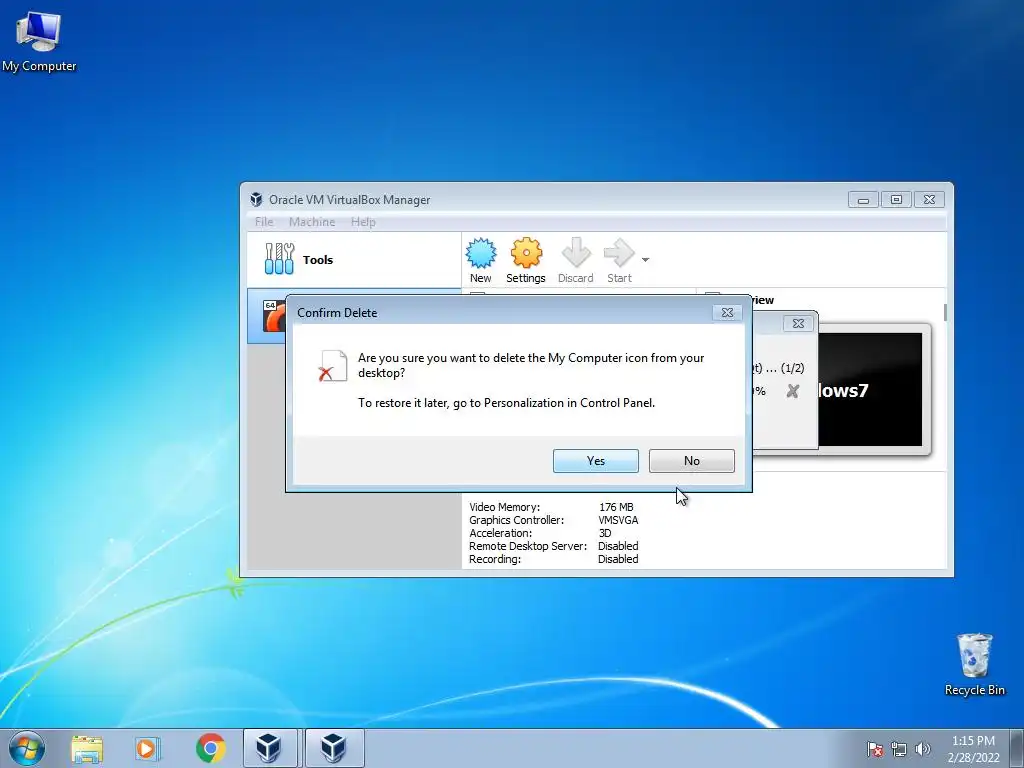Click the network tray icon
The image size is (1024, 768).
899,749
